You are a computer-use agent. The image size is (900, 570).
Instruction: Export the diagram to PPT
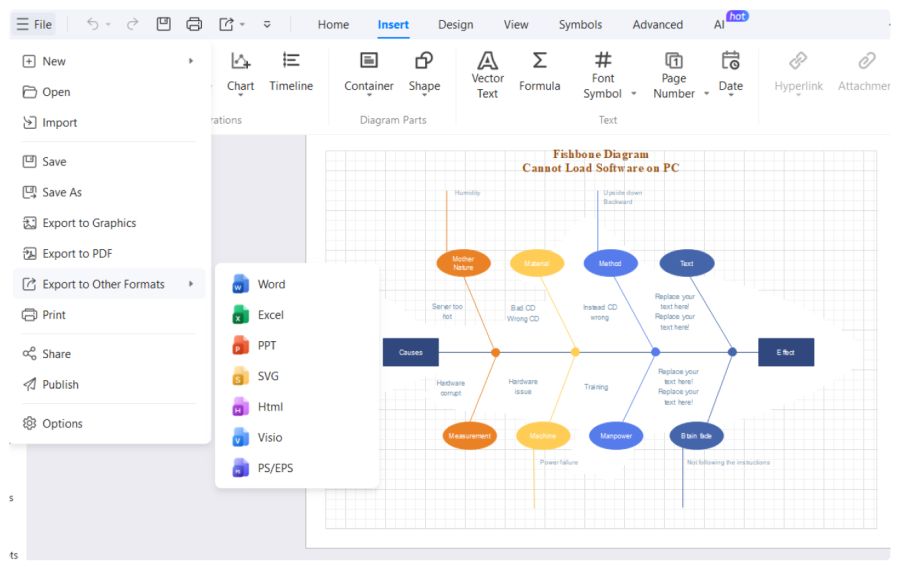pyautogui.click(x=297, y=346)
